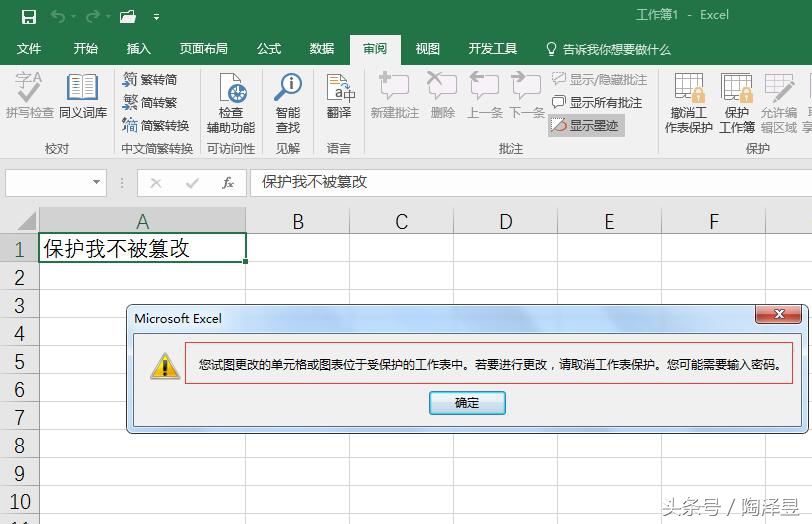Image resolution: width=812 pixels, height=524 pixels.
Task: Close the Microsoft Excel warning dialog
Action: pyautogui.click(x=778, y=314)
